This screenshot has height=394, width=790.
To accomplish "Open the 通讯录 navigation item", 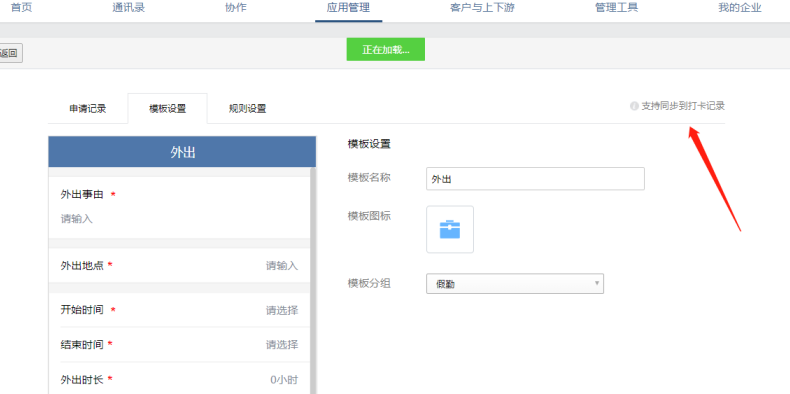I will (x=128, y=8).
